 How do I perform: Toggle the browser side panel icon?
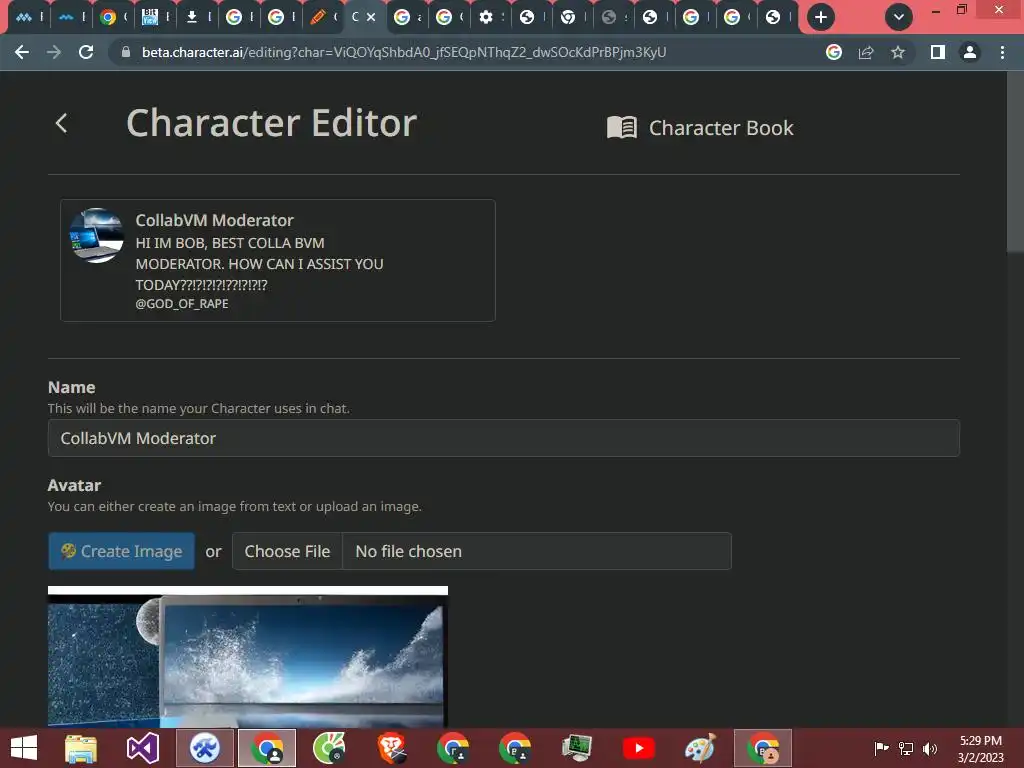[x=938, y=52]
